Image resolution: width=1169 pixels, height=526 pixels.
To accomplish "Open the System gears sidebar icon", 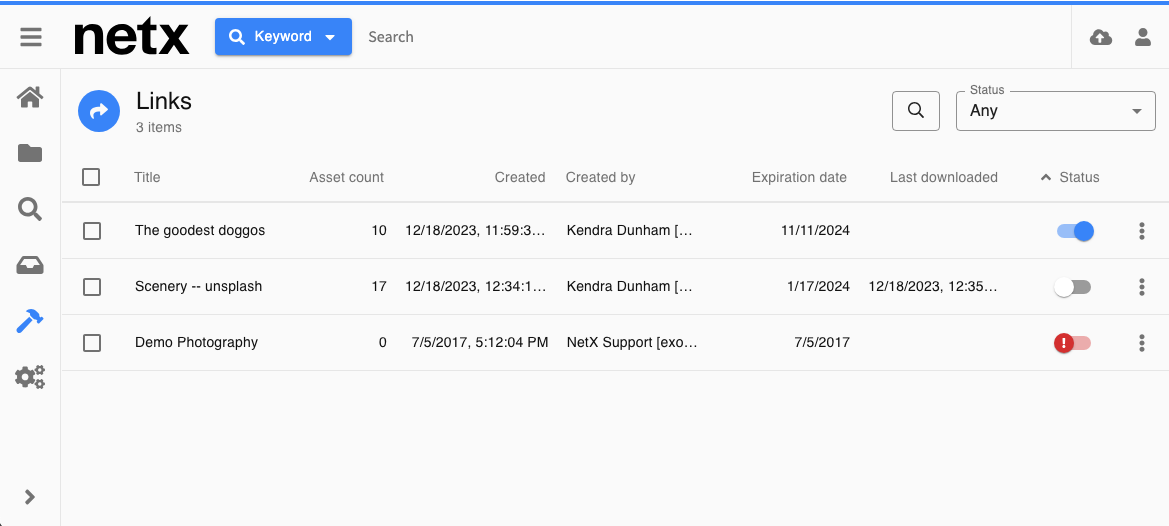I will [x=30, y=377].
